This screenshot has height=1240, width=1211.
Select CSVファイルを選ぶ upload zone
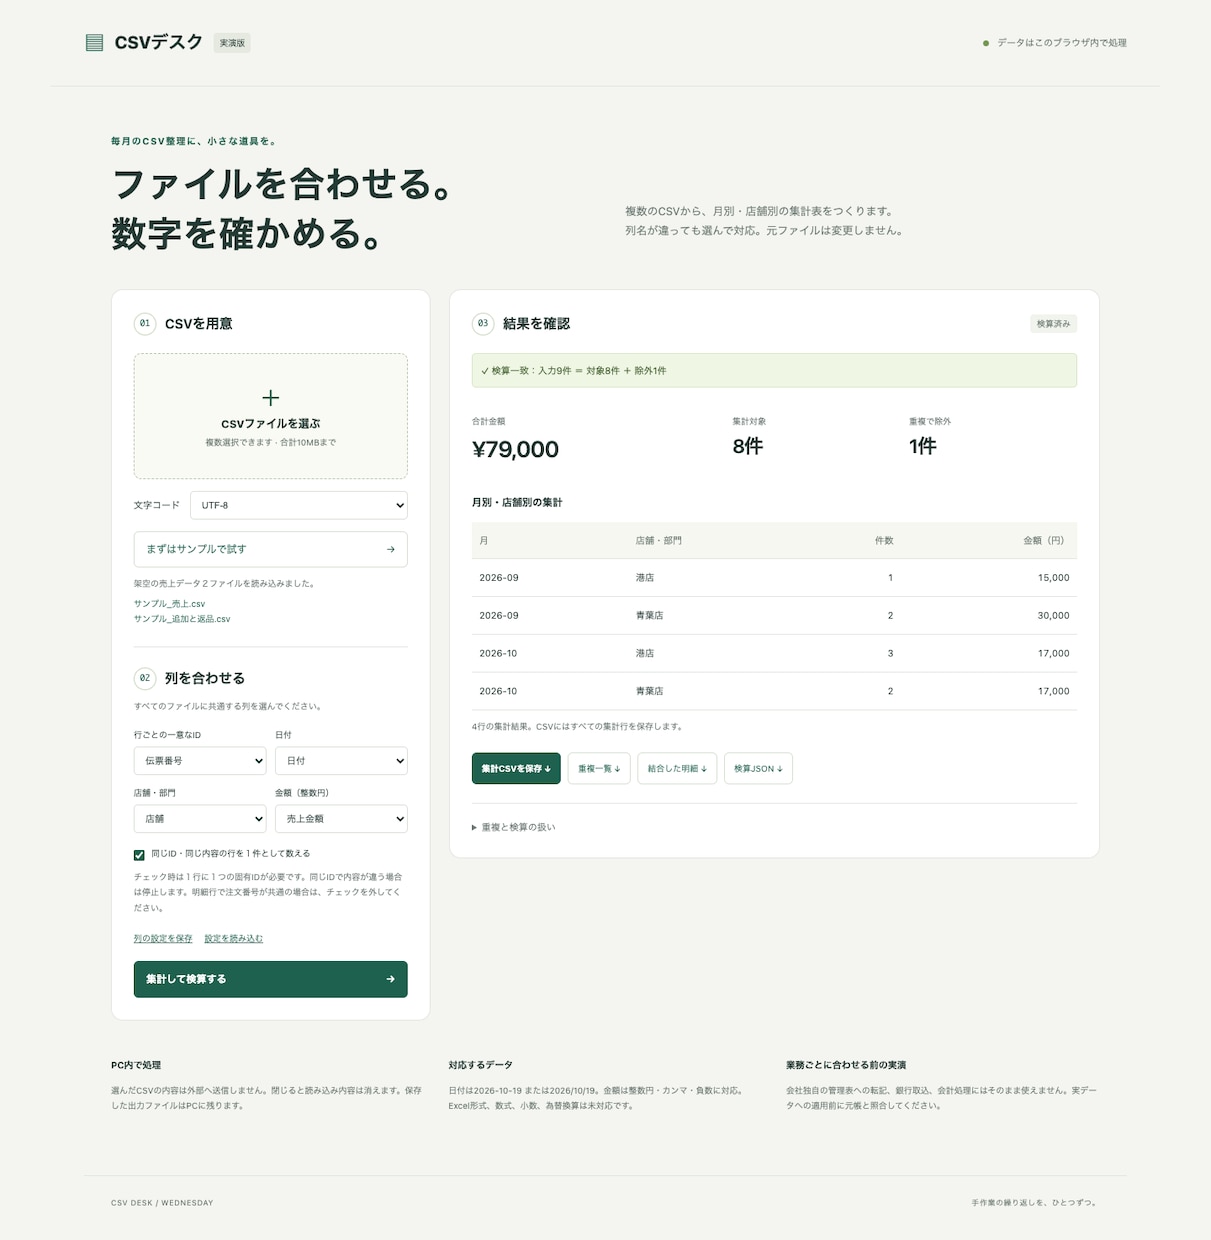click(271, 416)
